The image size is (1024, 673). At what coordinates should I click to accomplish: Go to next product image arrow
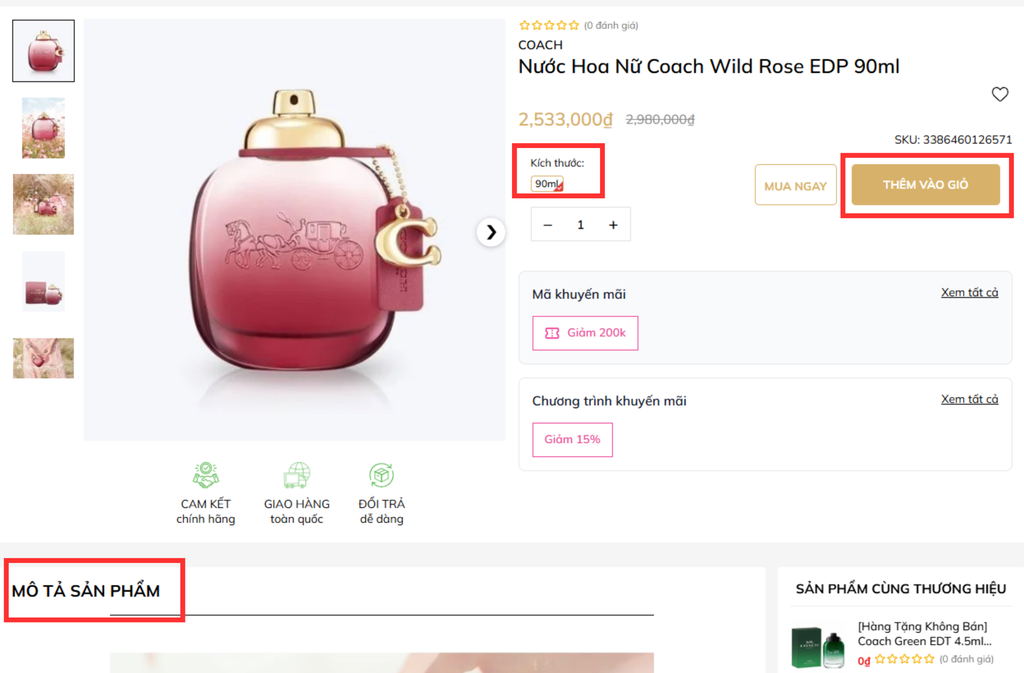(x=491, y=232)
